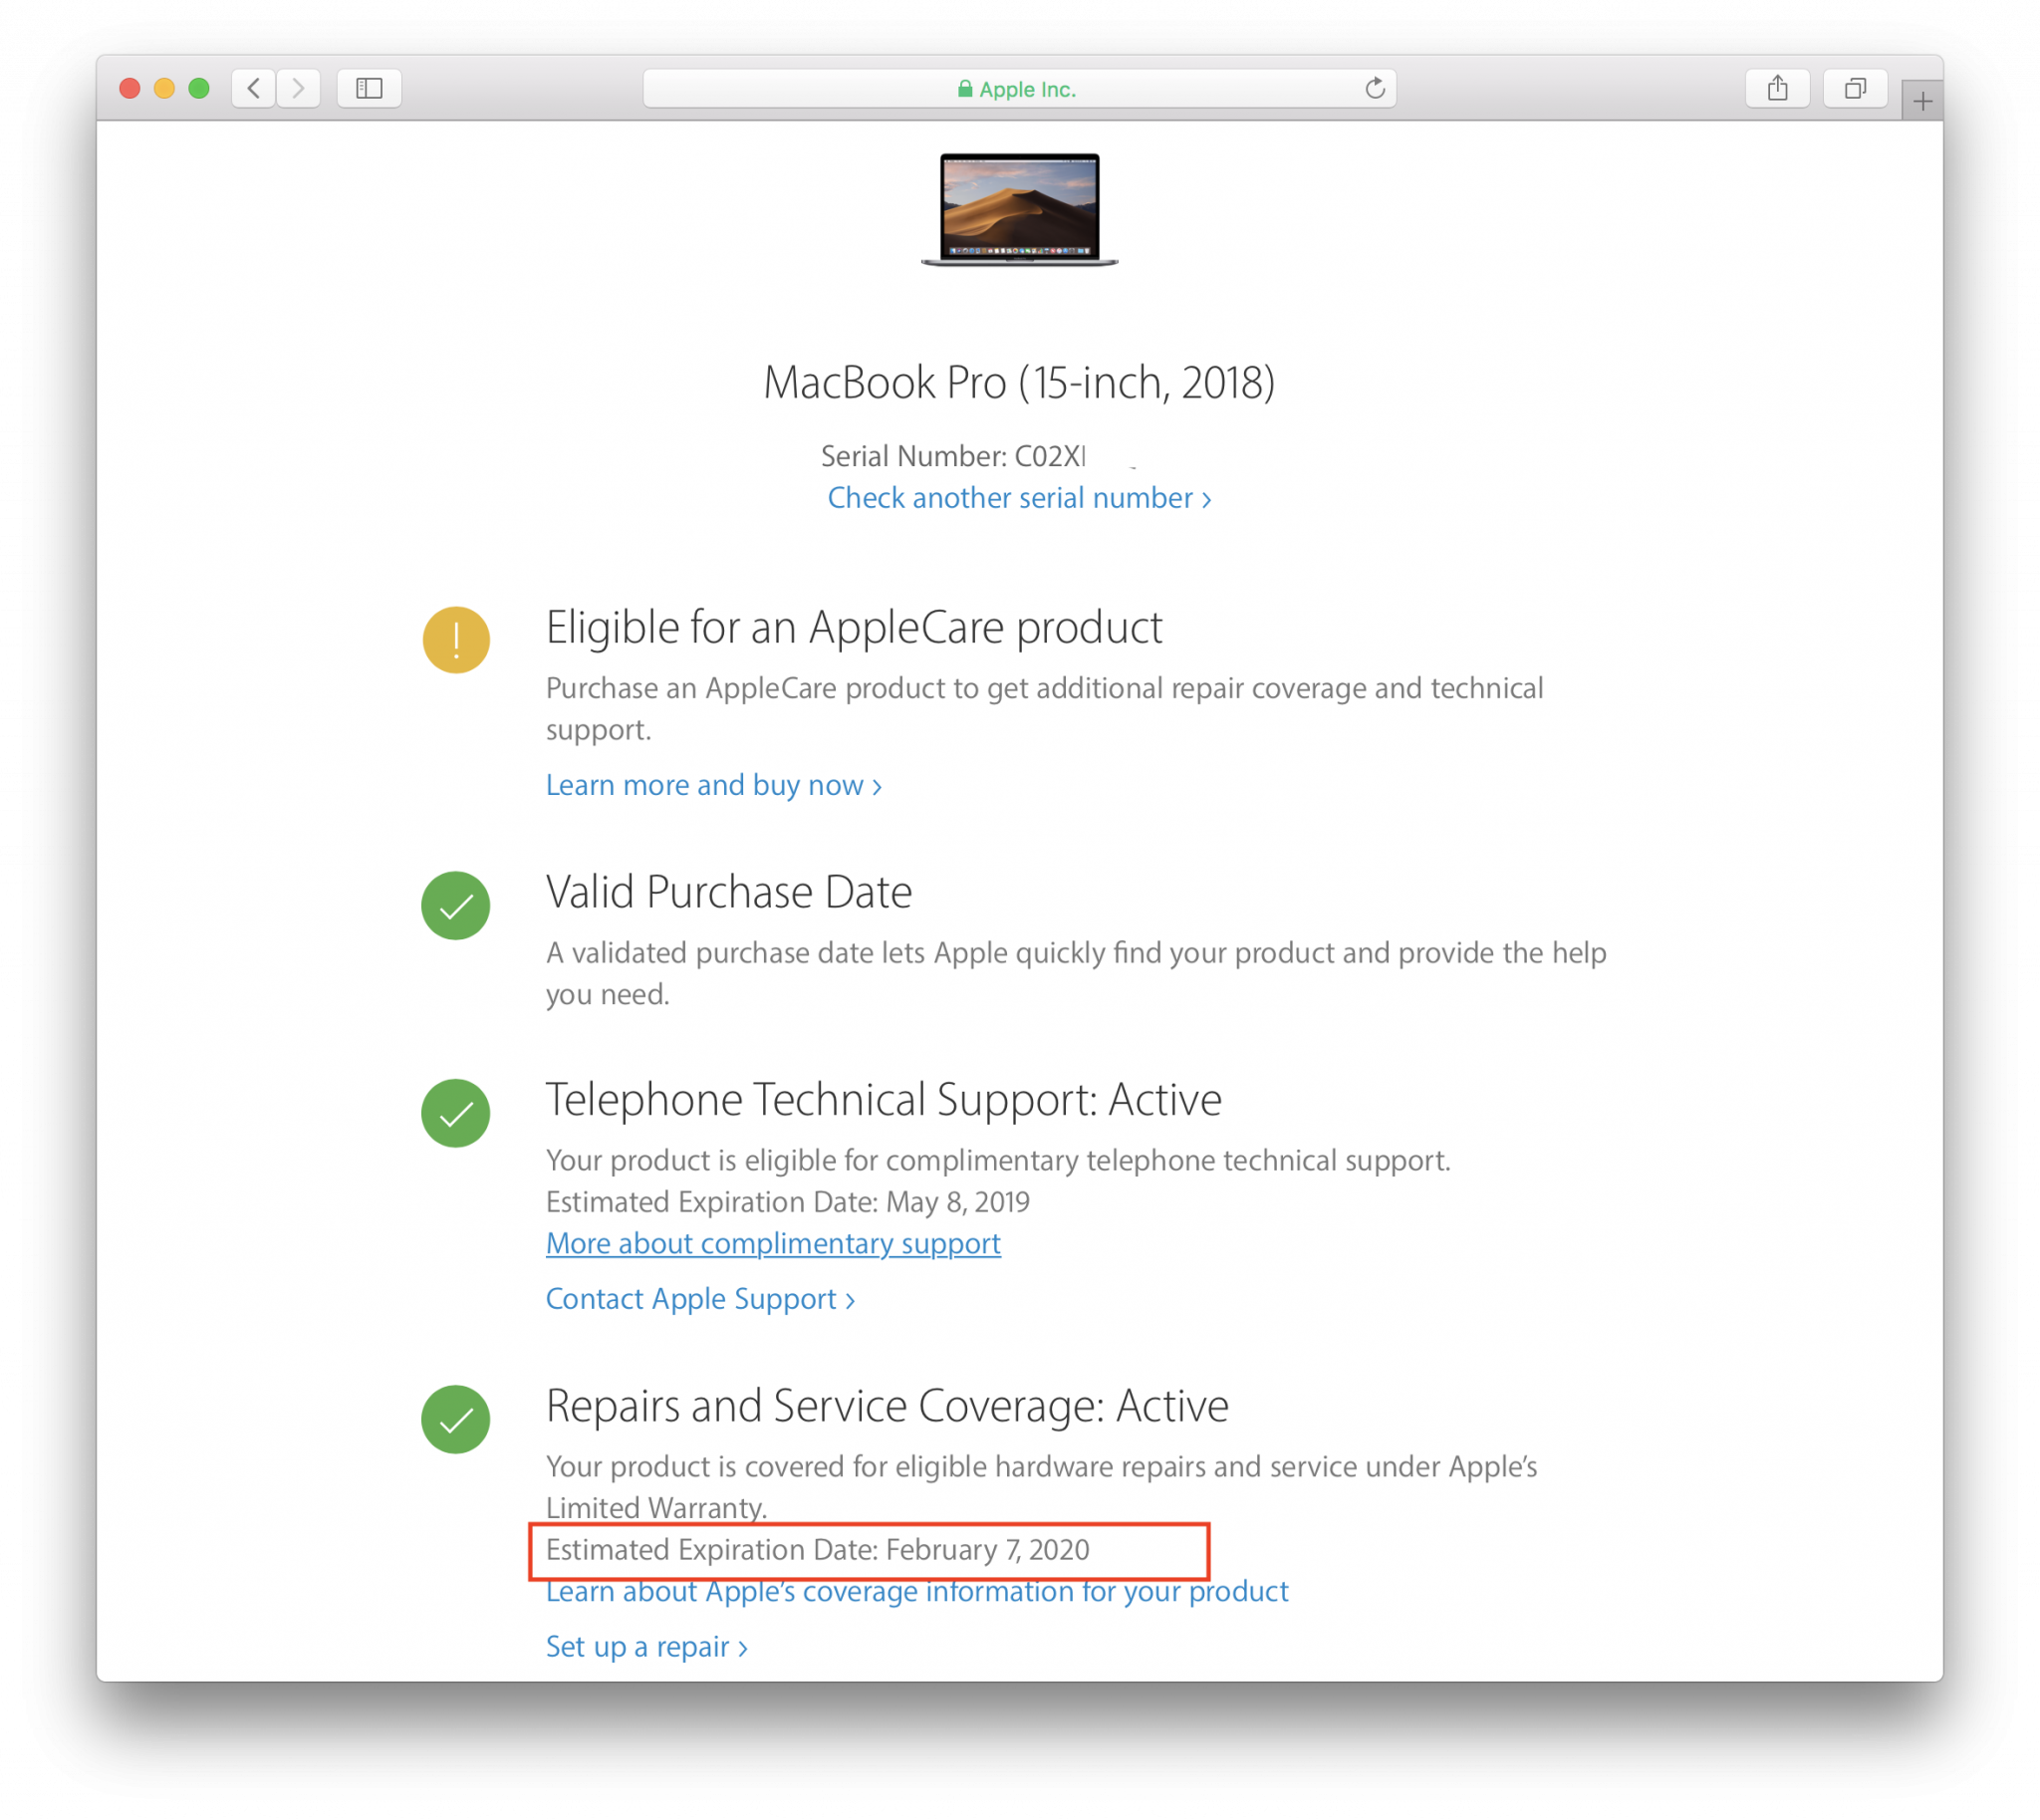Open More about complimentary support link
Viewport: 2040px width, 1820px height.
773,1243
